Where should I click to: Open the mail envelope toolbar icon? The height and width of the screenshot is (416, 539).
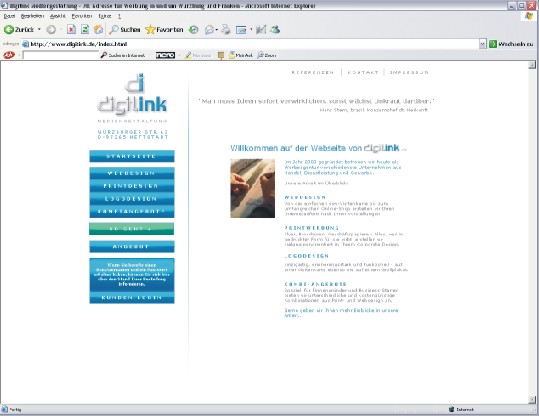pyautogui.click(x=209, y=30)
